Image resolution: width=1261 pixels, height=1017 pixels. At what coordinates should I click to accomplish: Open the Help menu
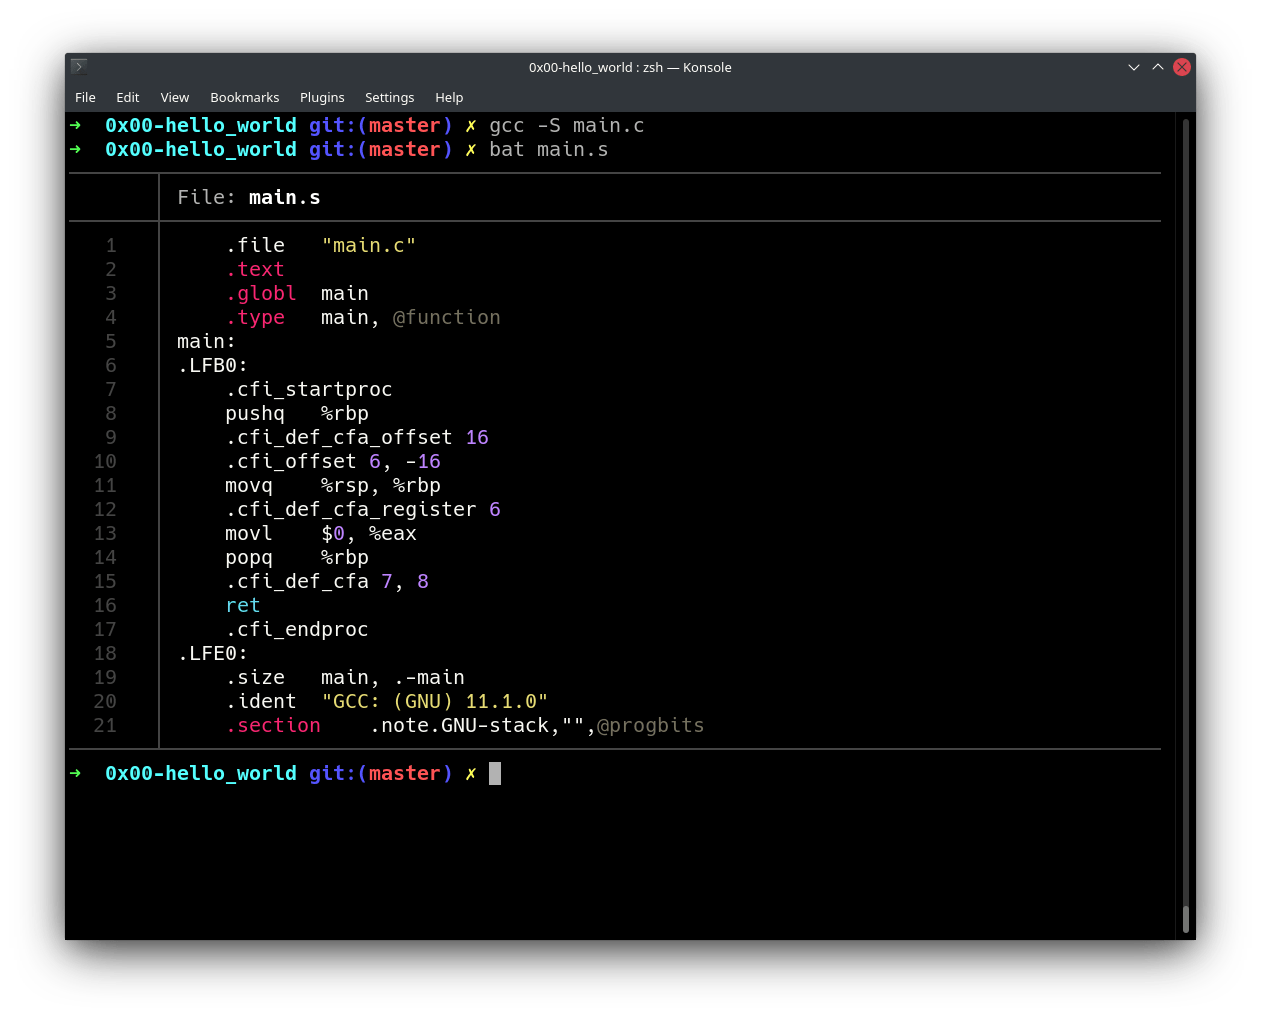pos(449,97)
